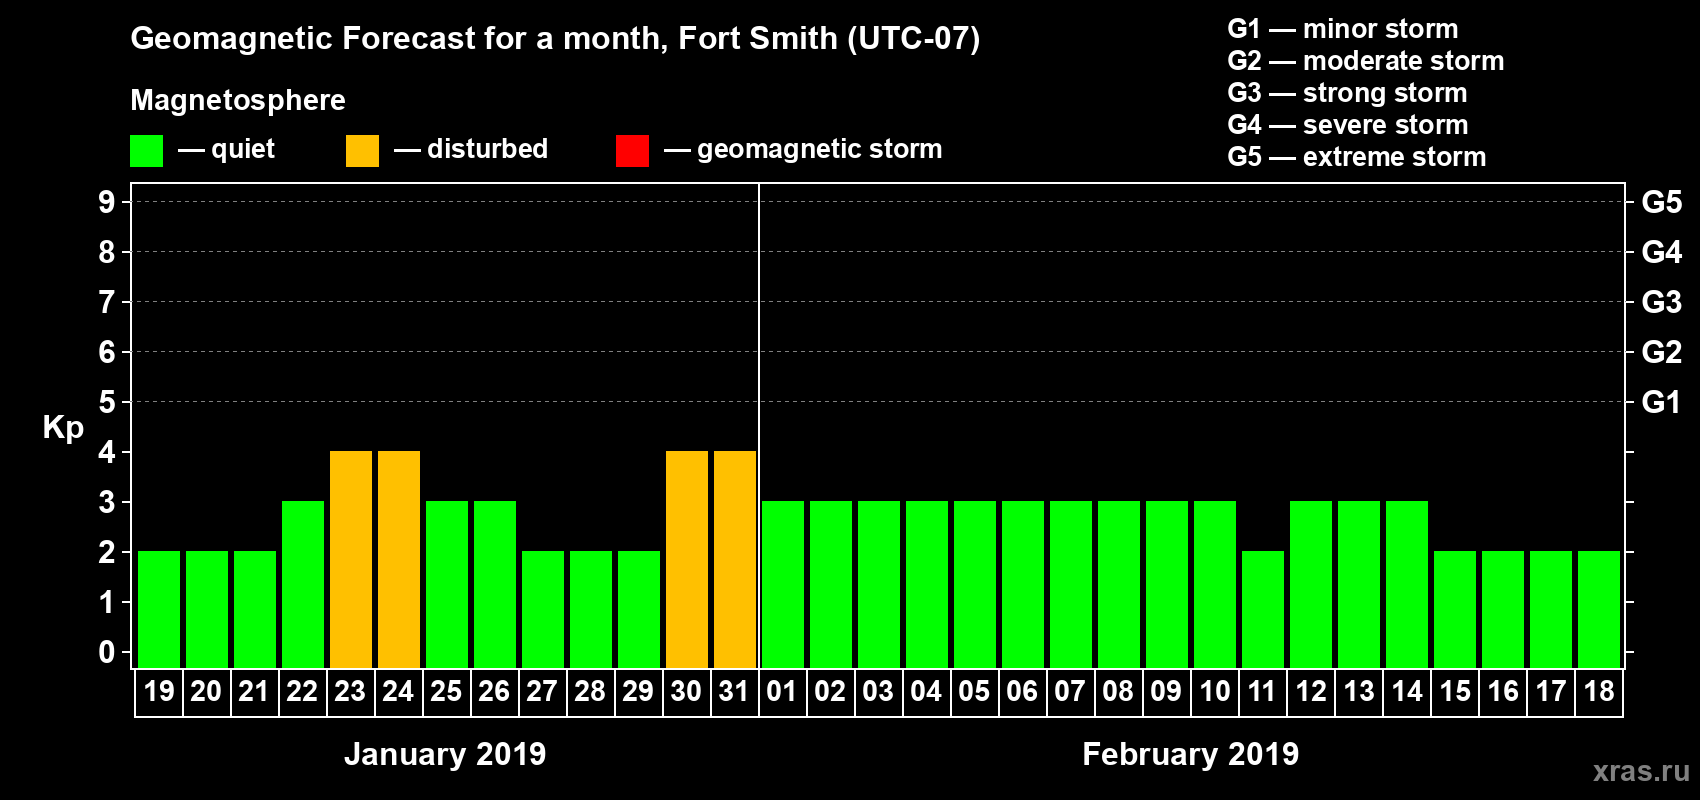Click date label 08 on the axis
Image resolution: width=1700 pixels, height=800 pixels.
tap(1118, 691)
